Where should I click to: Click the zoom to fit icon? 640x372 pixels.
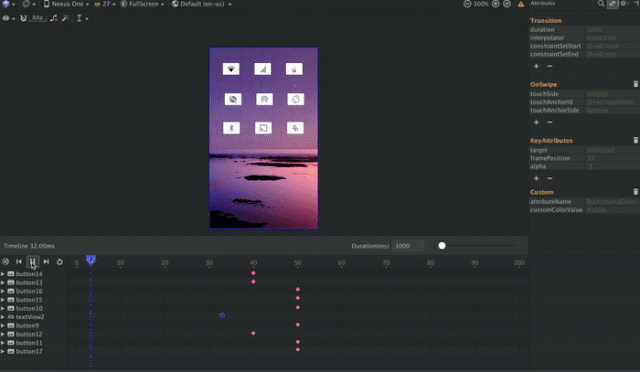tap(496, 4)
